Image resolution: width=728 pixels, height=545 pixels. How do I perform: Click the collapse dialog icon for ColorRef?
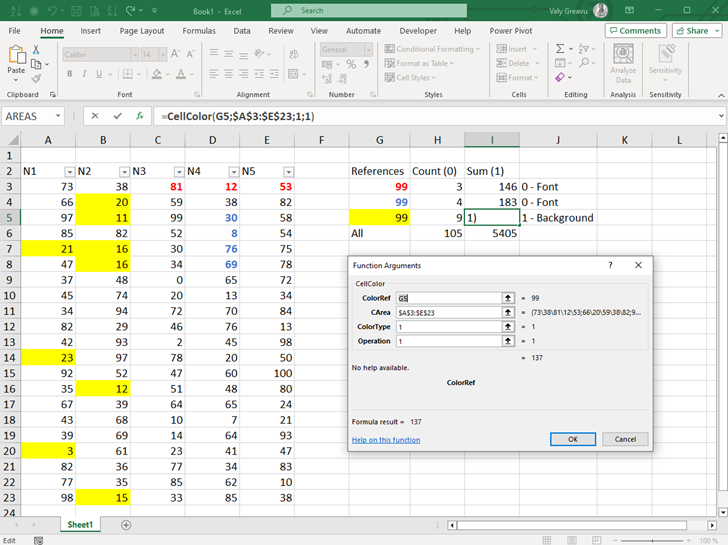507,298
